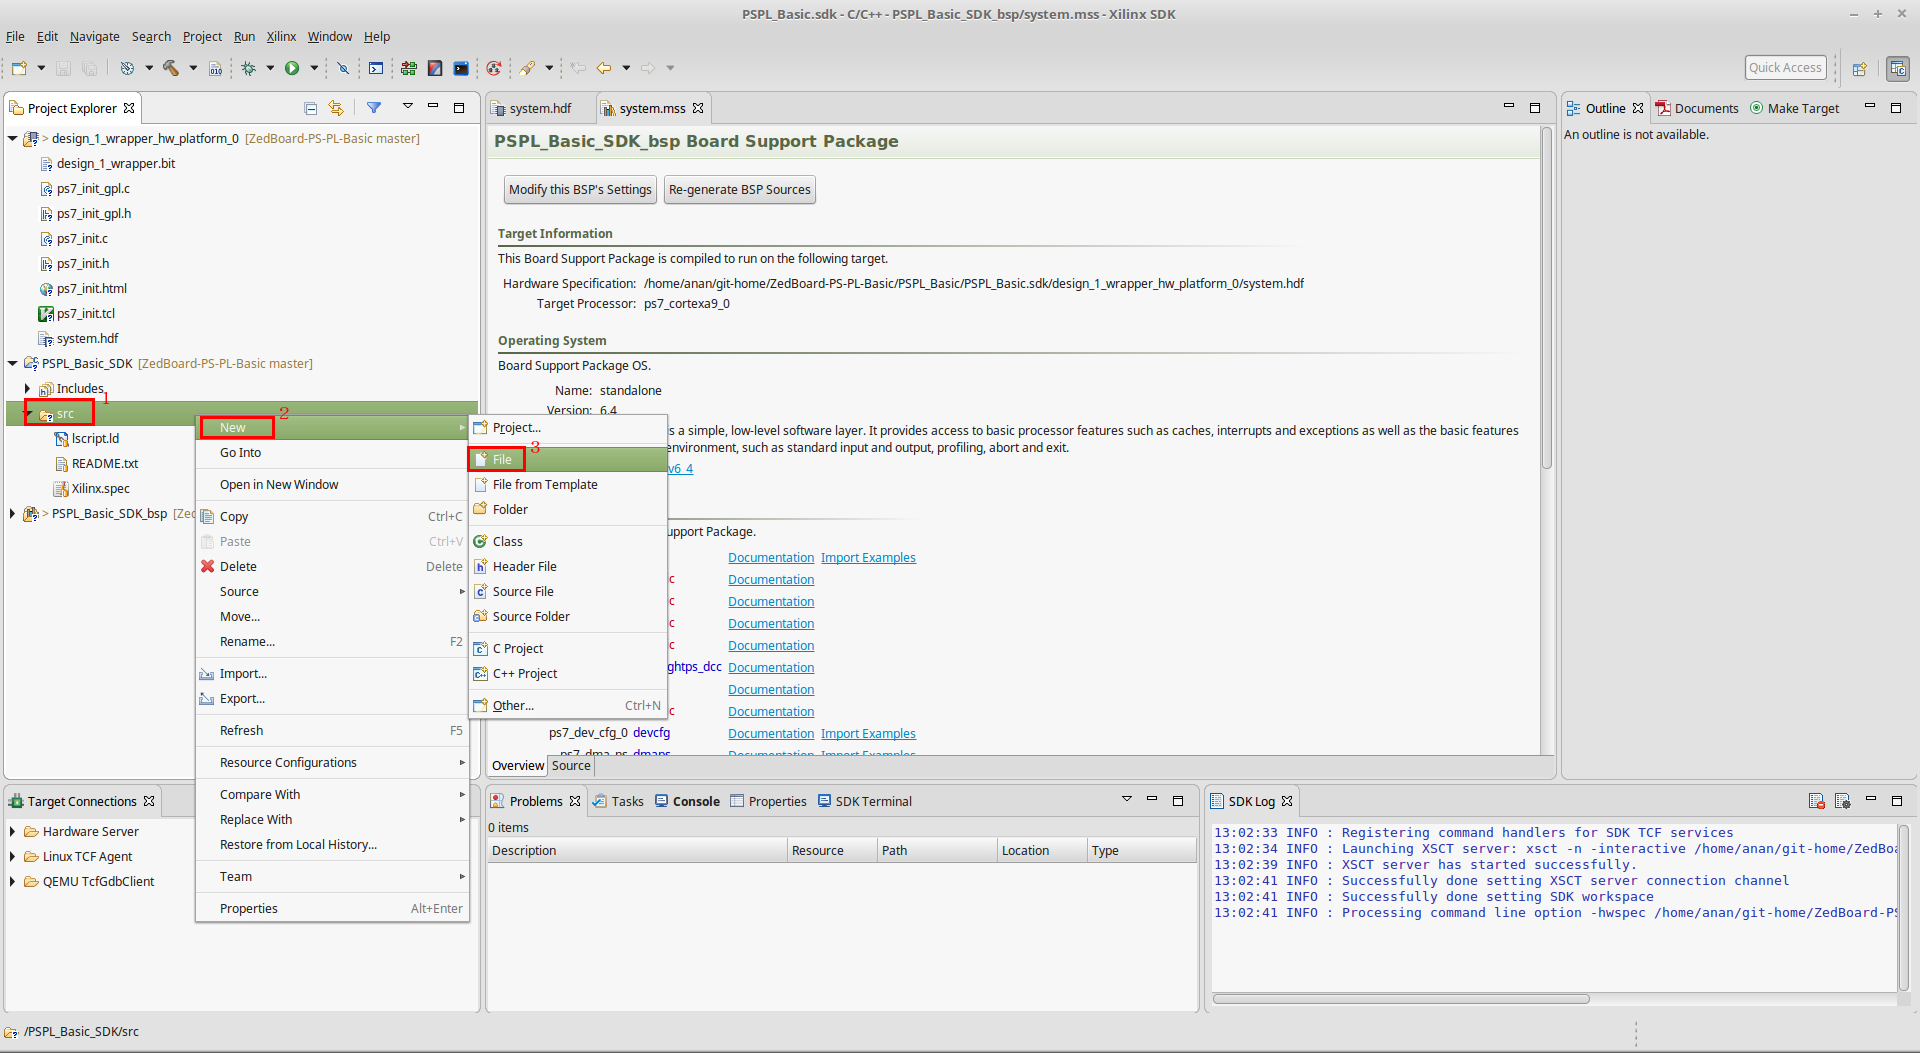
Task: Open the New wizard dropdown arrow
Action: click(41, 68)
